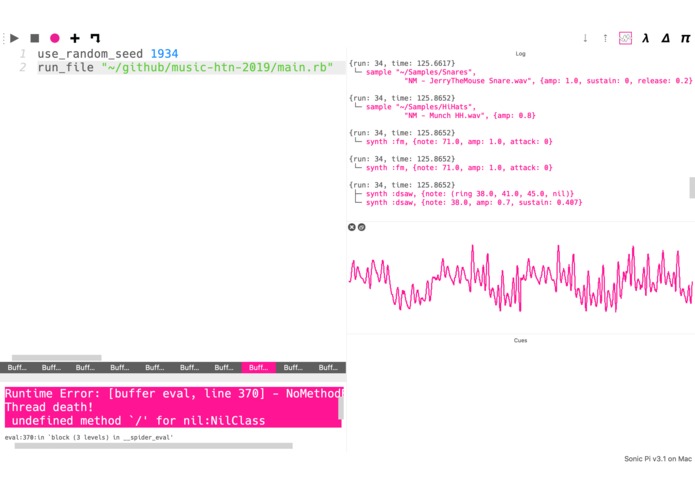Click the Buff... tab right after the pink one

(x=293, y=367)
